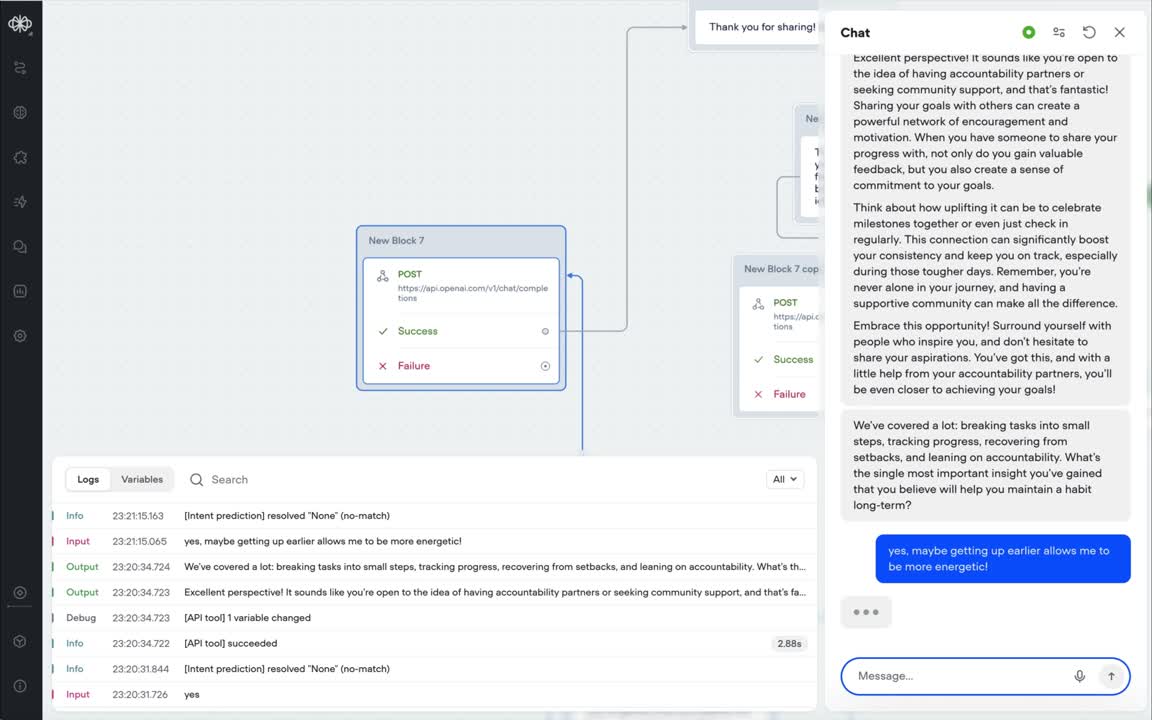Open the chat bubbles transcripts sidebar icon
Viewport: 1152px width, 720px height.
[20, 247]
